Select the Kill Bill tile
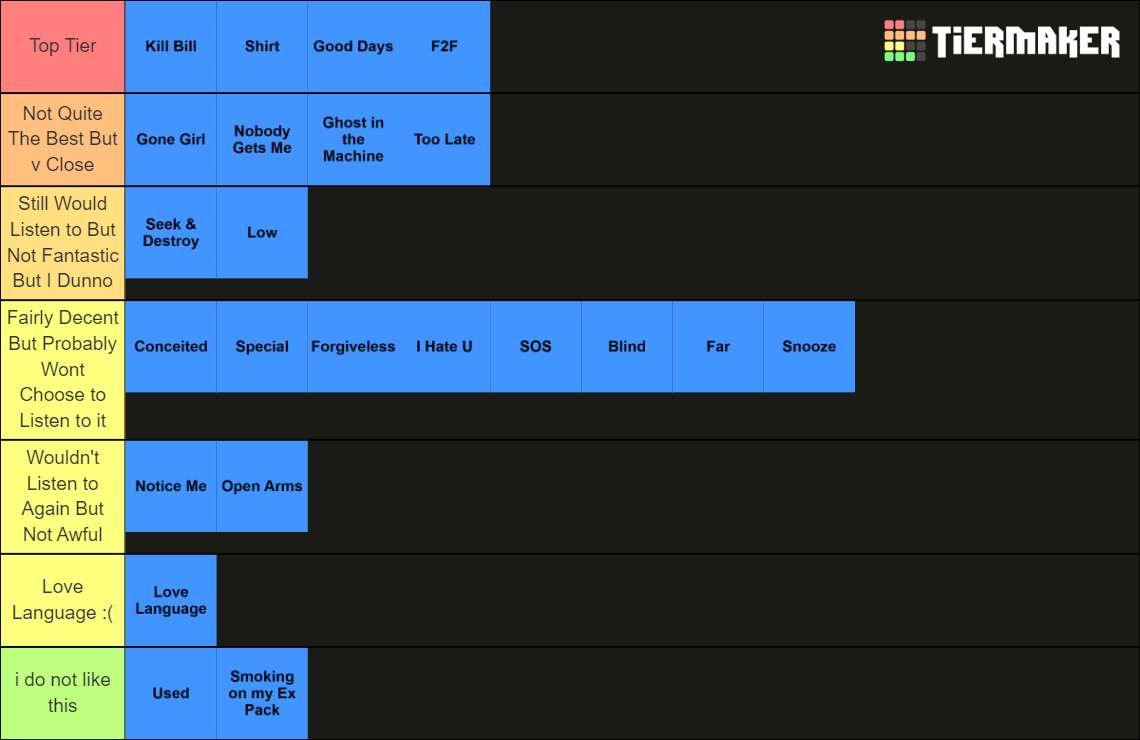Image resolution: width=1140 pixels, height=740 pixels. 170,46
